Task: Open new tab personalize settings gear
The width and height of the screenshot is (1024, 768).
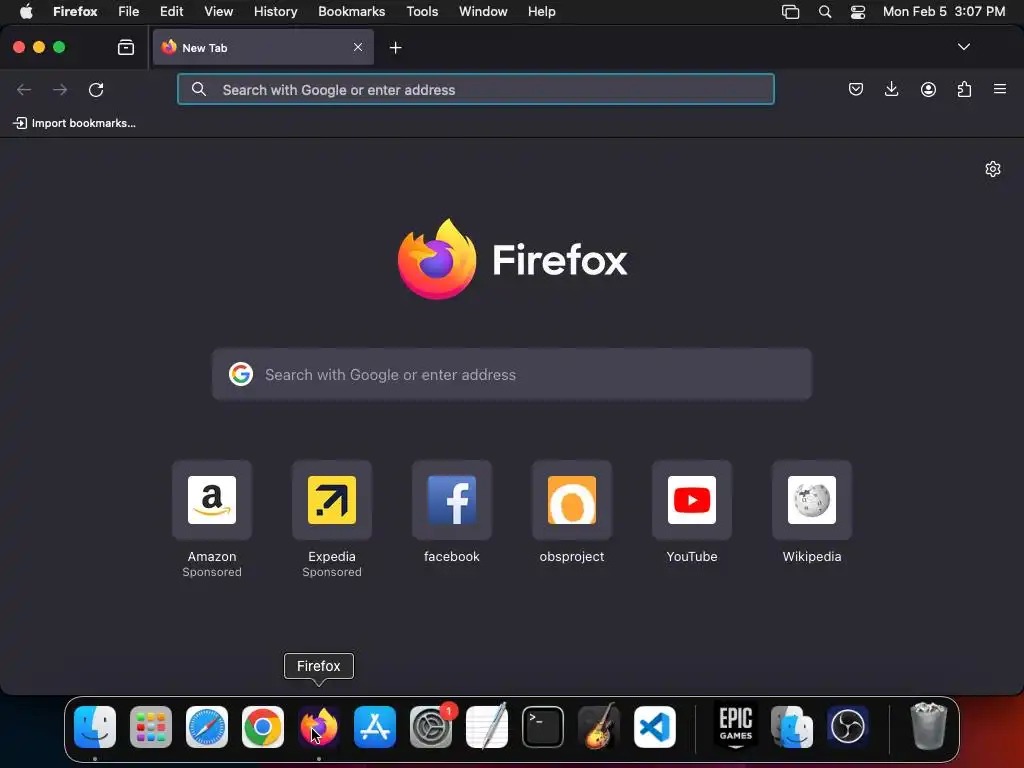Action: pyautogui.click(x=993, y=169)
